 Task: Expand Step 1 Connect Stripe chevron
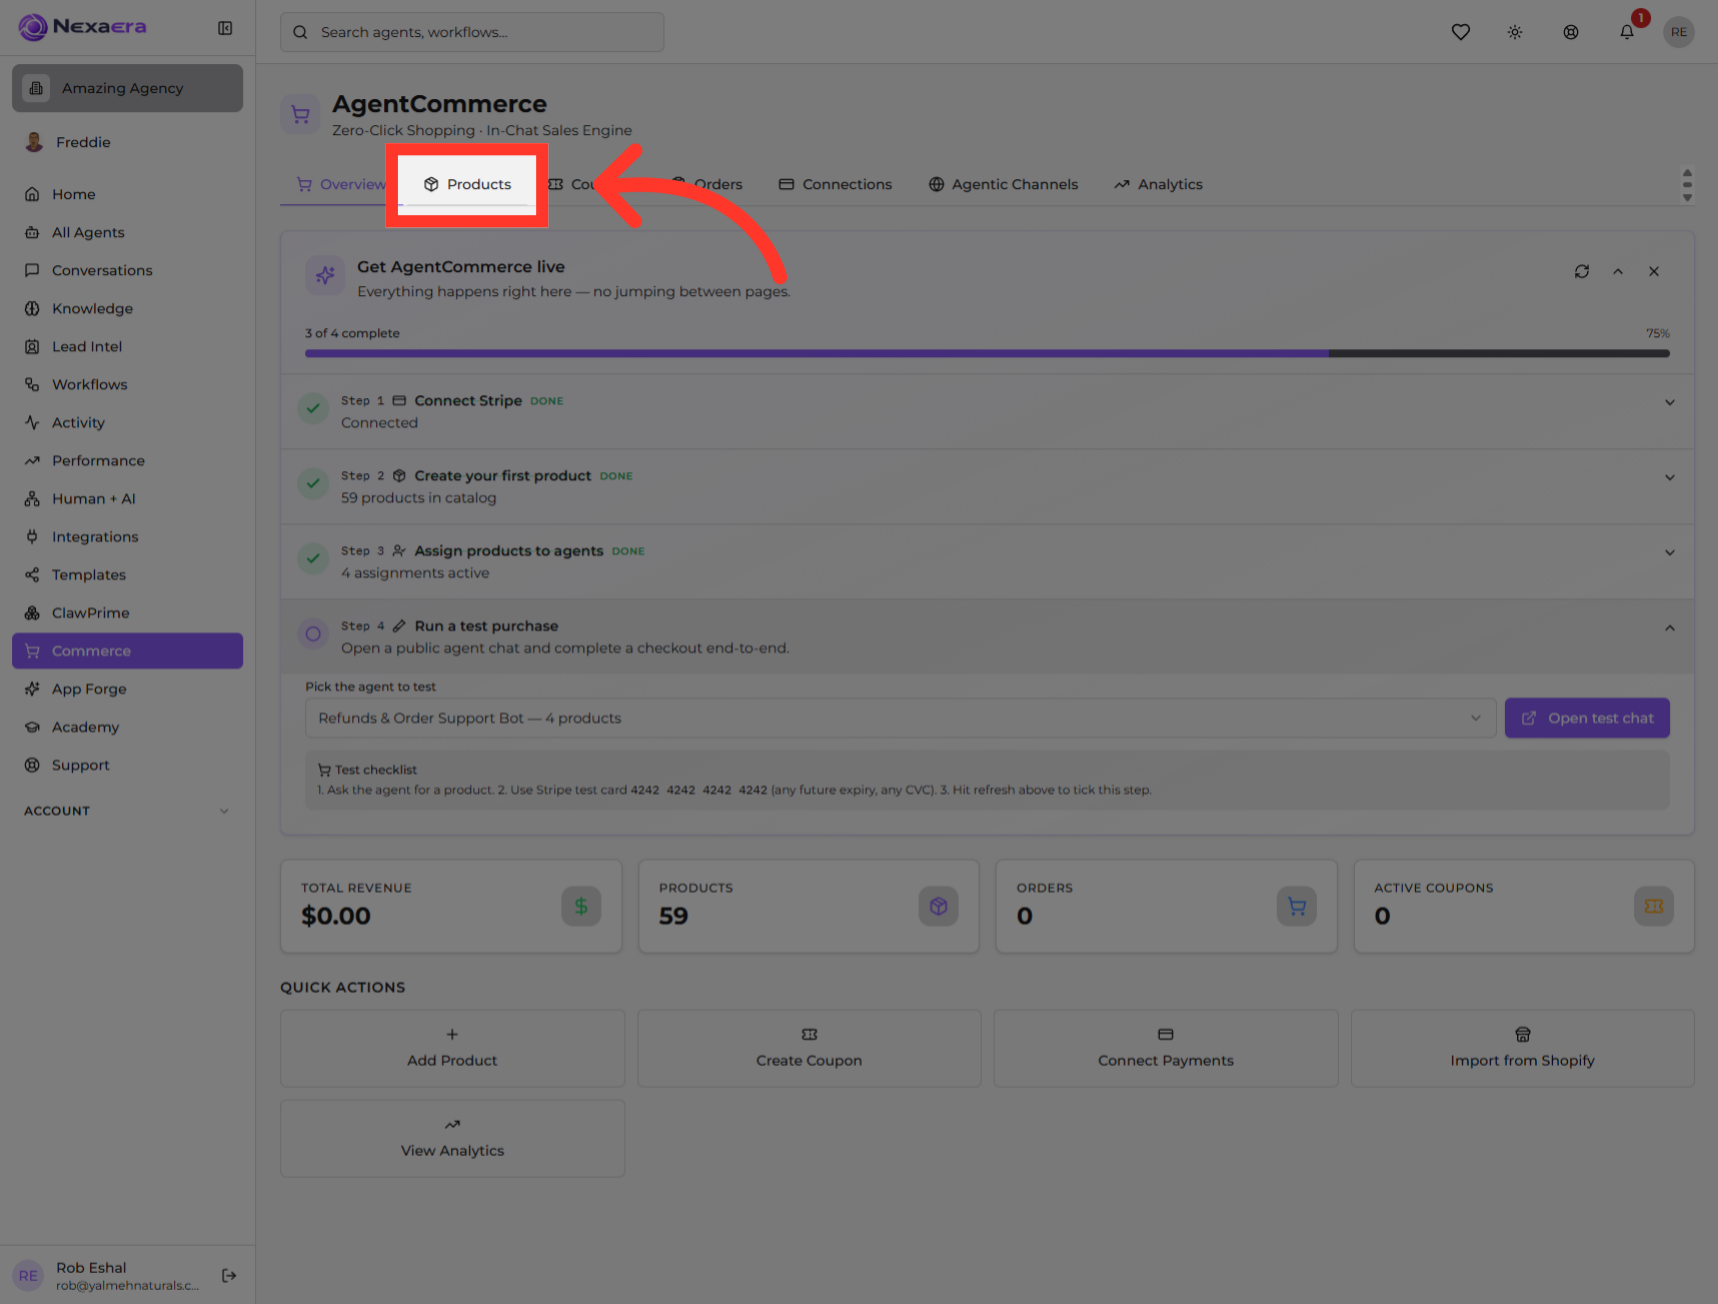pyautogui.click(x=1669, y=402)
